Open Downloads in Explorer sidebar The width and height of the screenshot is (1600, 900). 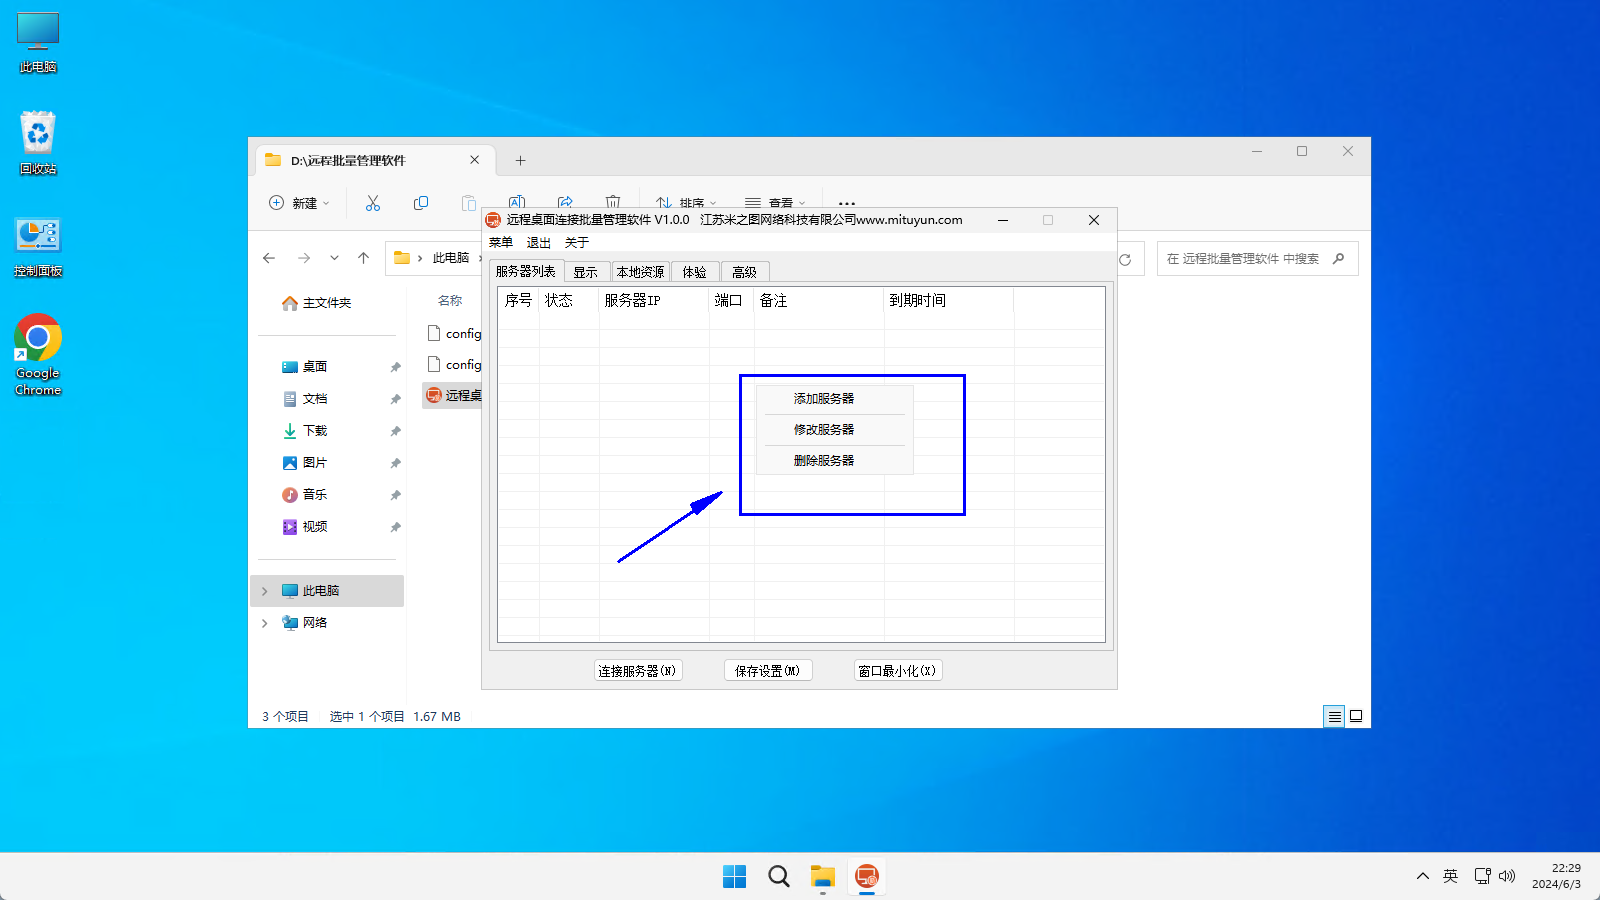305,431
